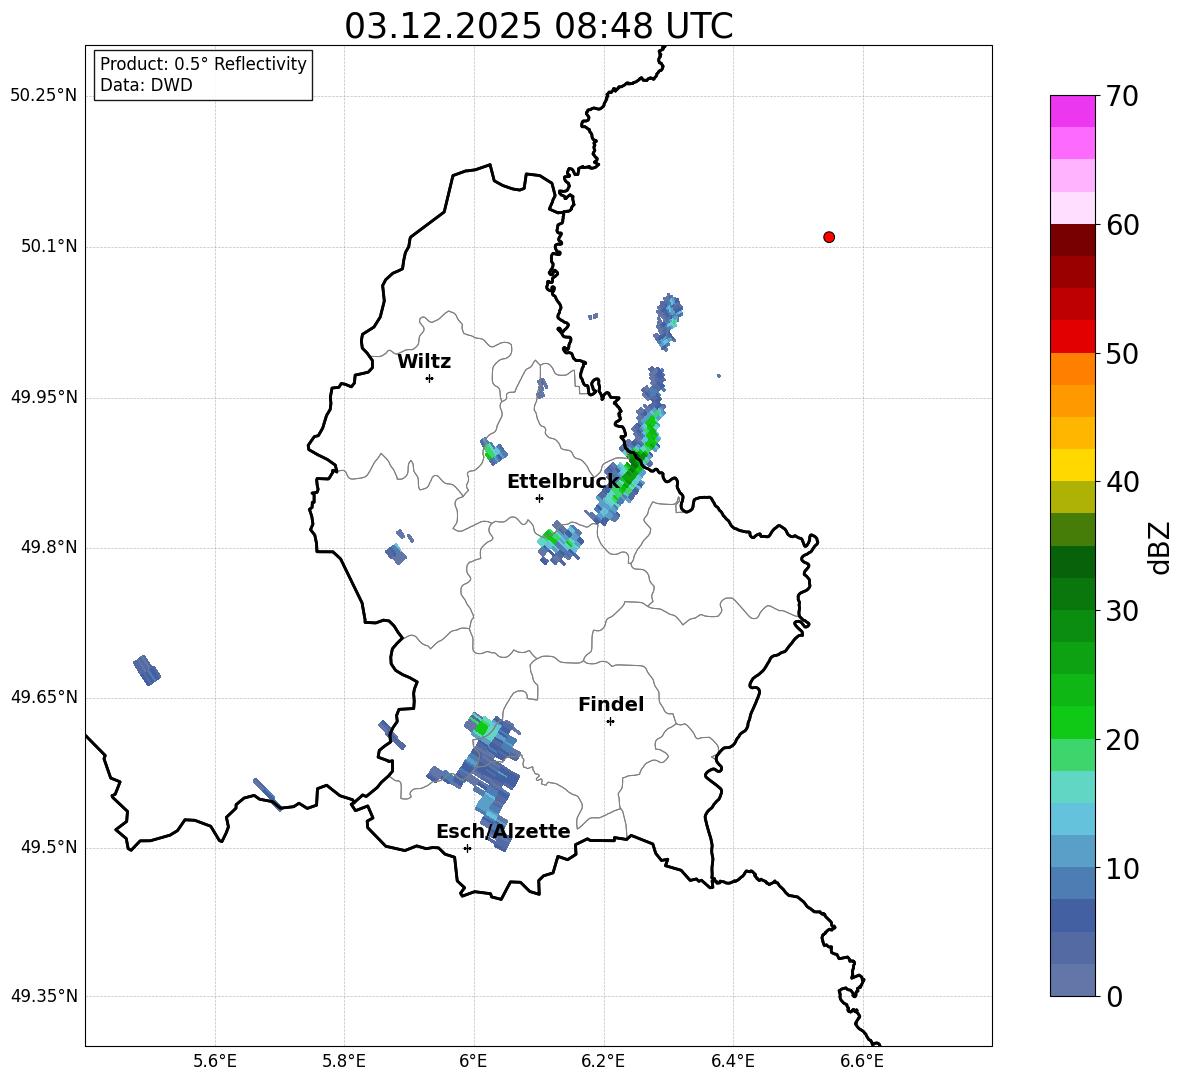Screen dimensions: 1184x1081
Task: Click the Product: 0.5° Reflectivity text
Action: (203, 63)
